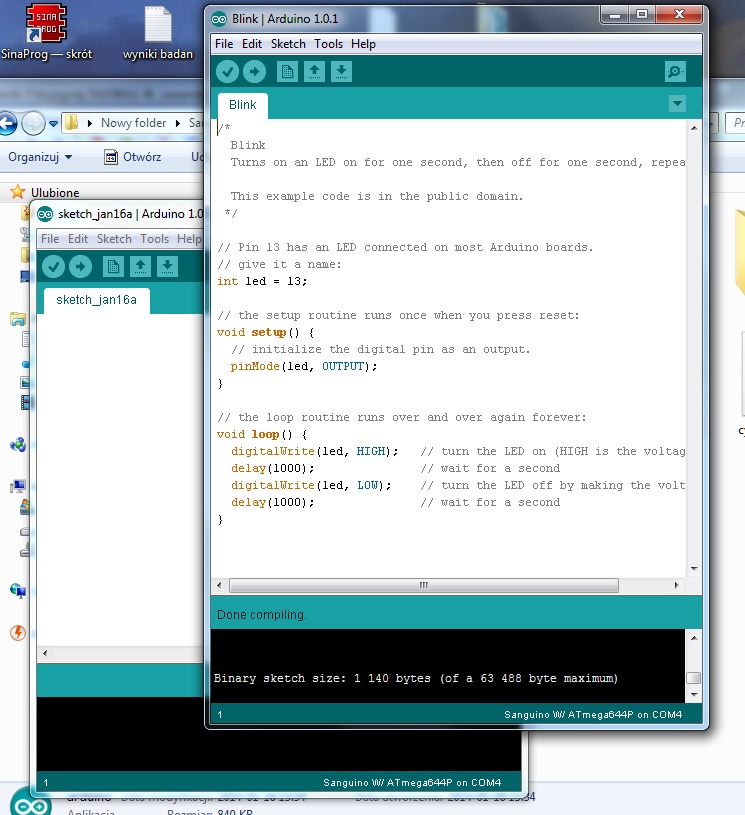The height and width of the screenshot is (815, 745).
Task: Open Help menu in Blink window
Action: click(363, 44)
